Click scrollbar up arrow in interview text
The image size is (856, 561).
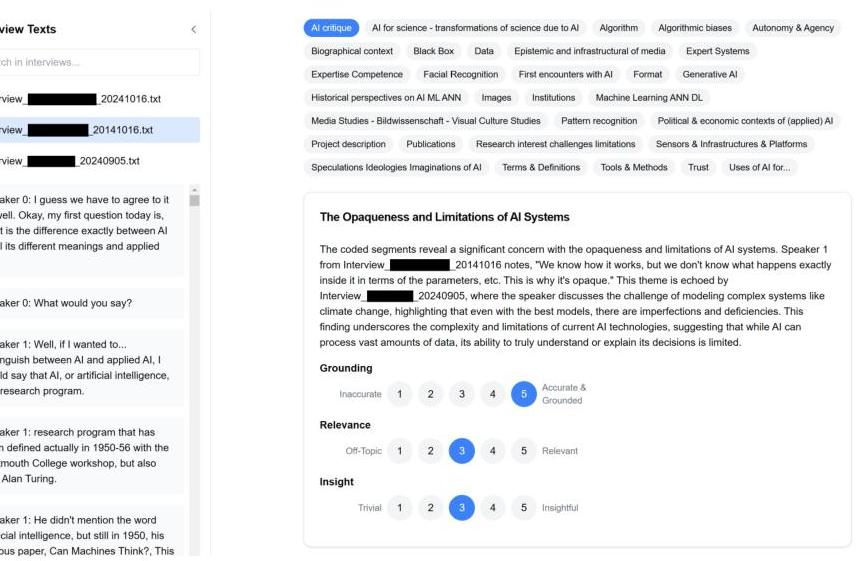tap(194, 190)
